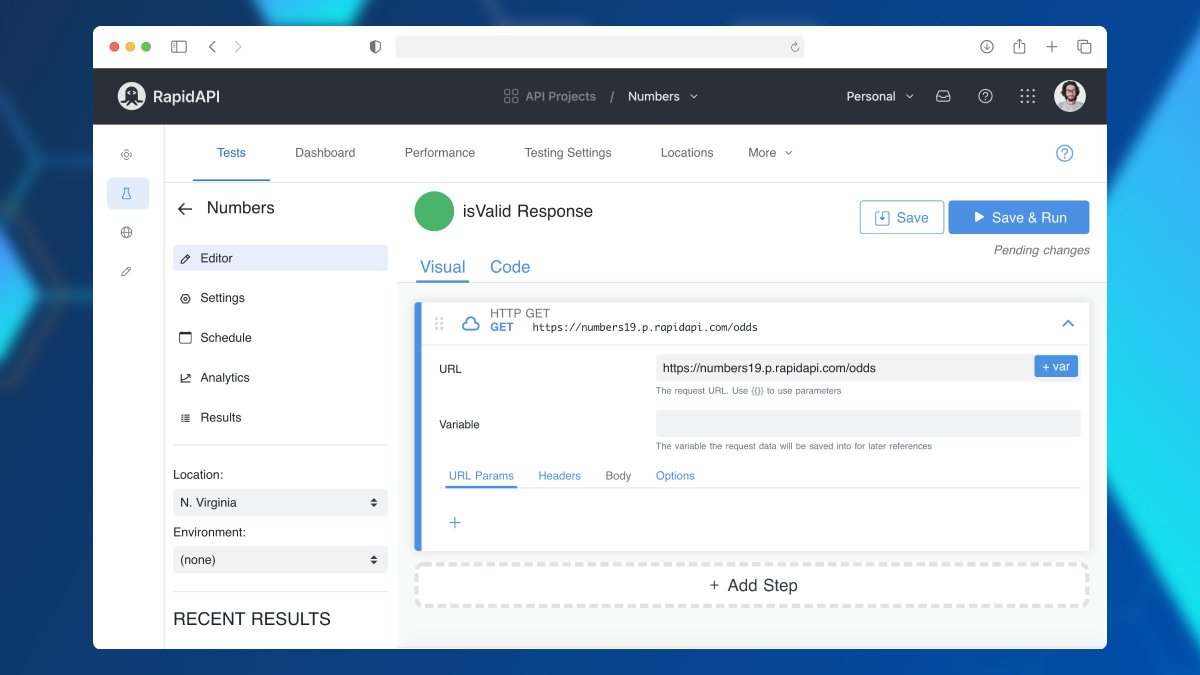Open the apps grid icon next to the avatar
1200x675 pixels.
click(1027, 95)
